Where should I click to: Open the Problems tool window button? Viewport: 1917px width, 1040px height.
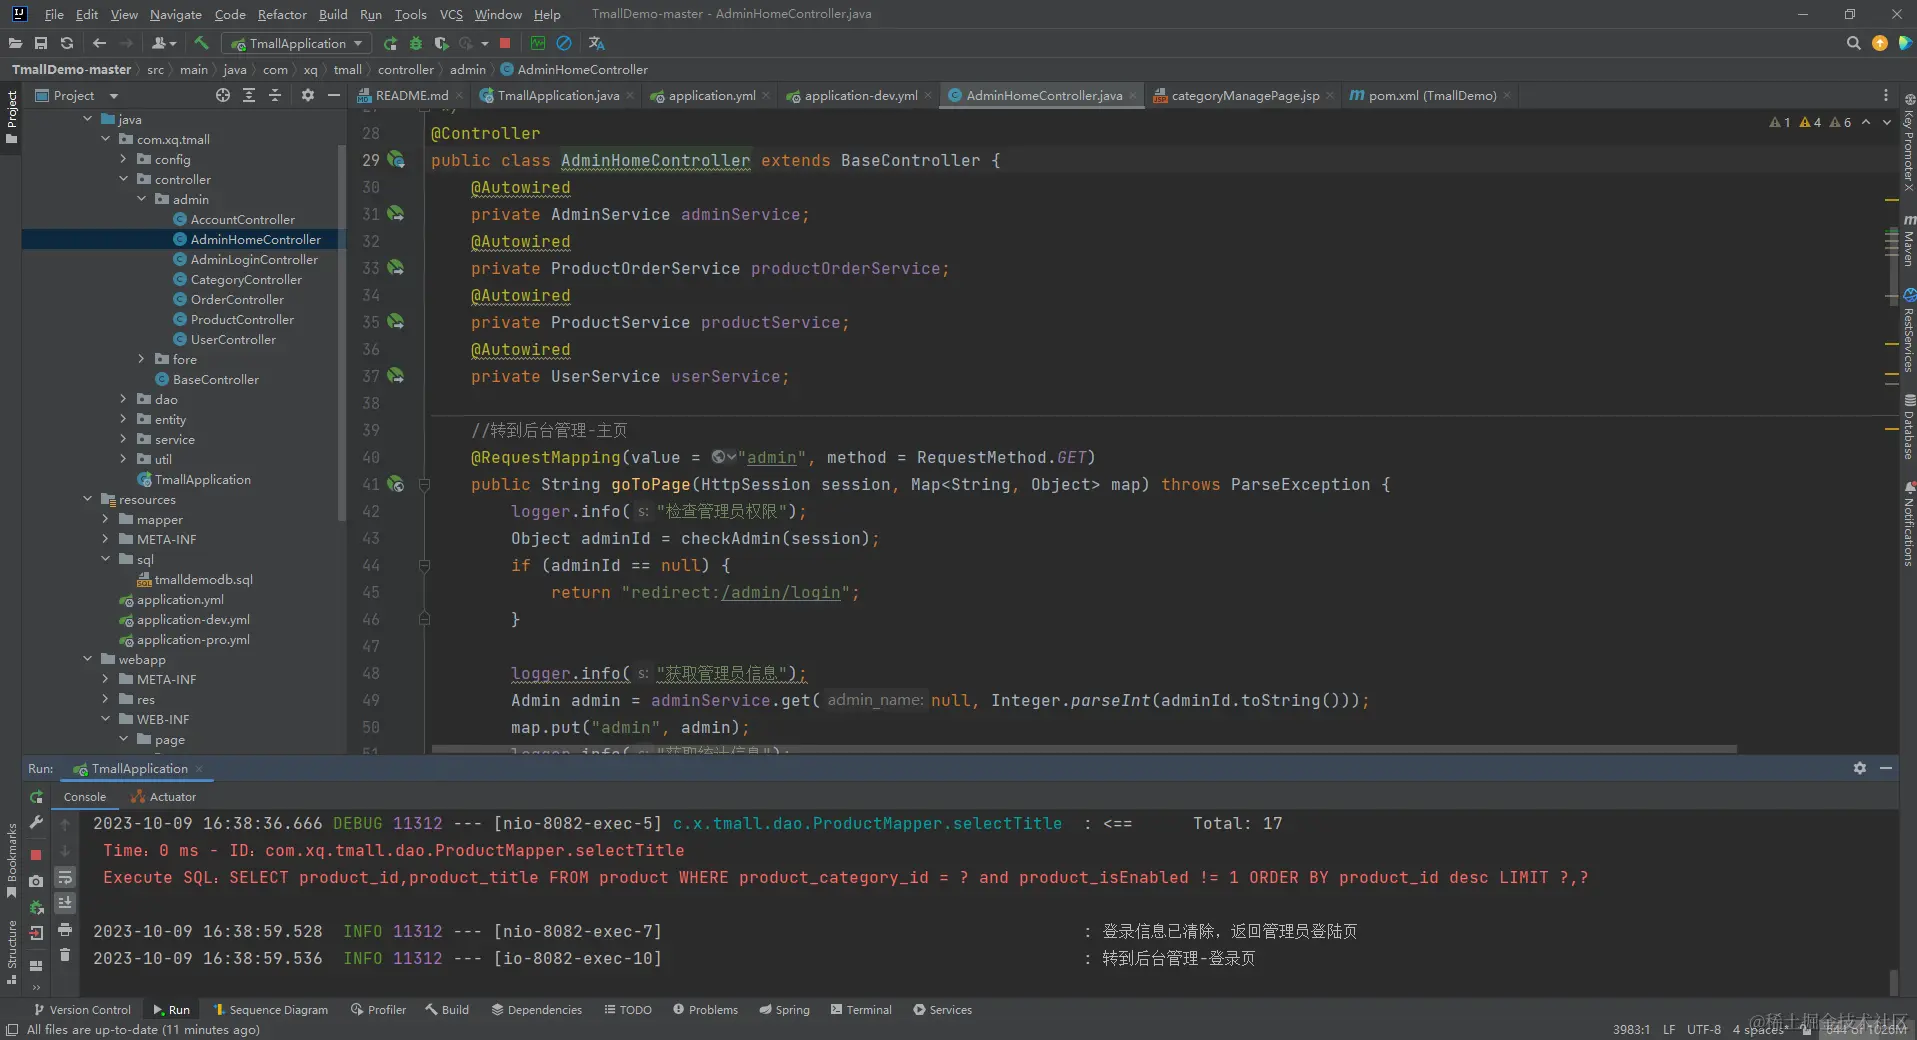tap(705, 1010)
